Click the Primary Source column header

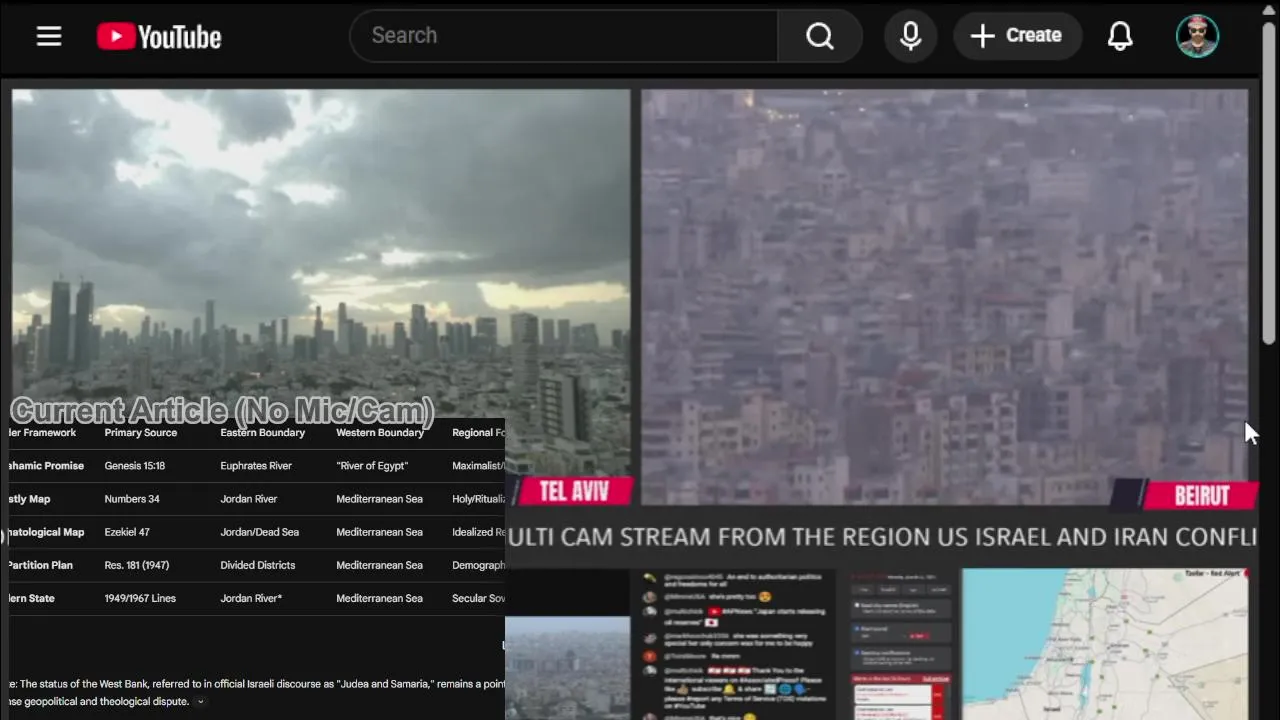[x=140, y=433]
